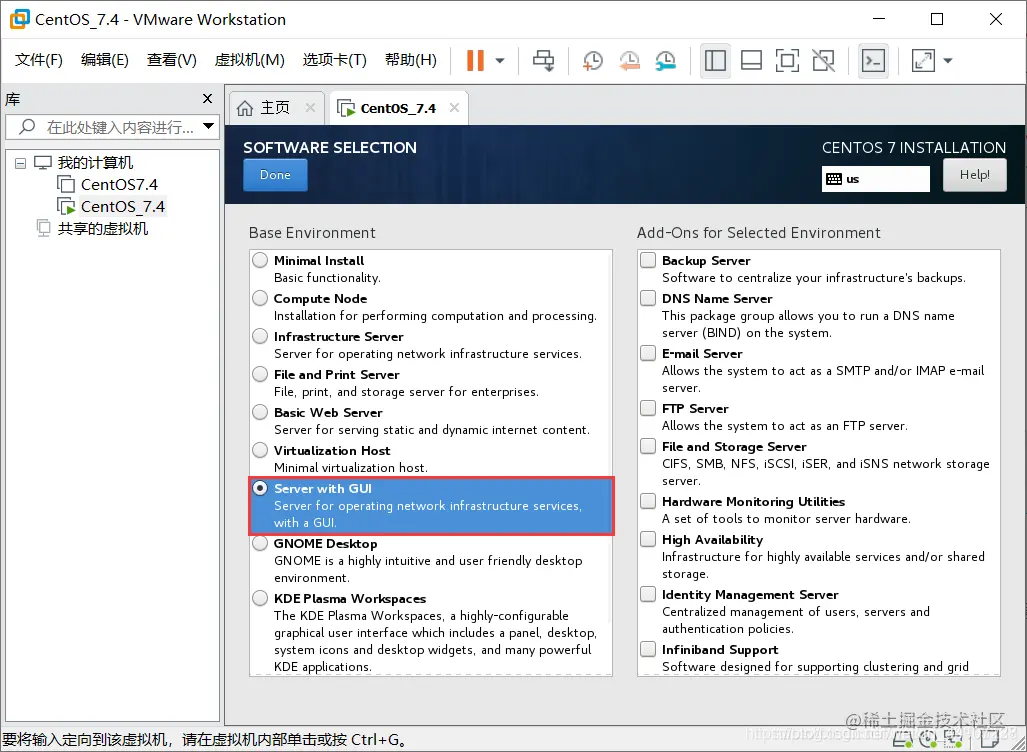Click the library search input field
Viewport: 1027px width, 752px height.
pos(112,126)
